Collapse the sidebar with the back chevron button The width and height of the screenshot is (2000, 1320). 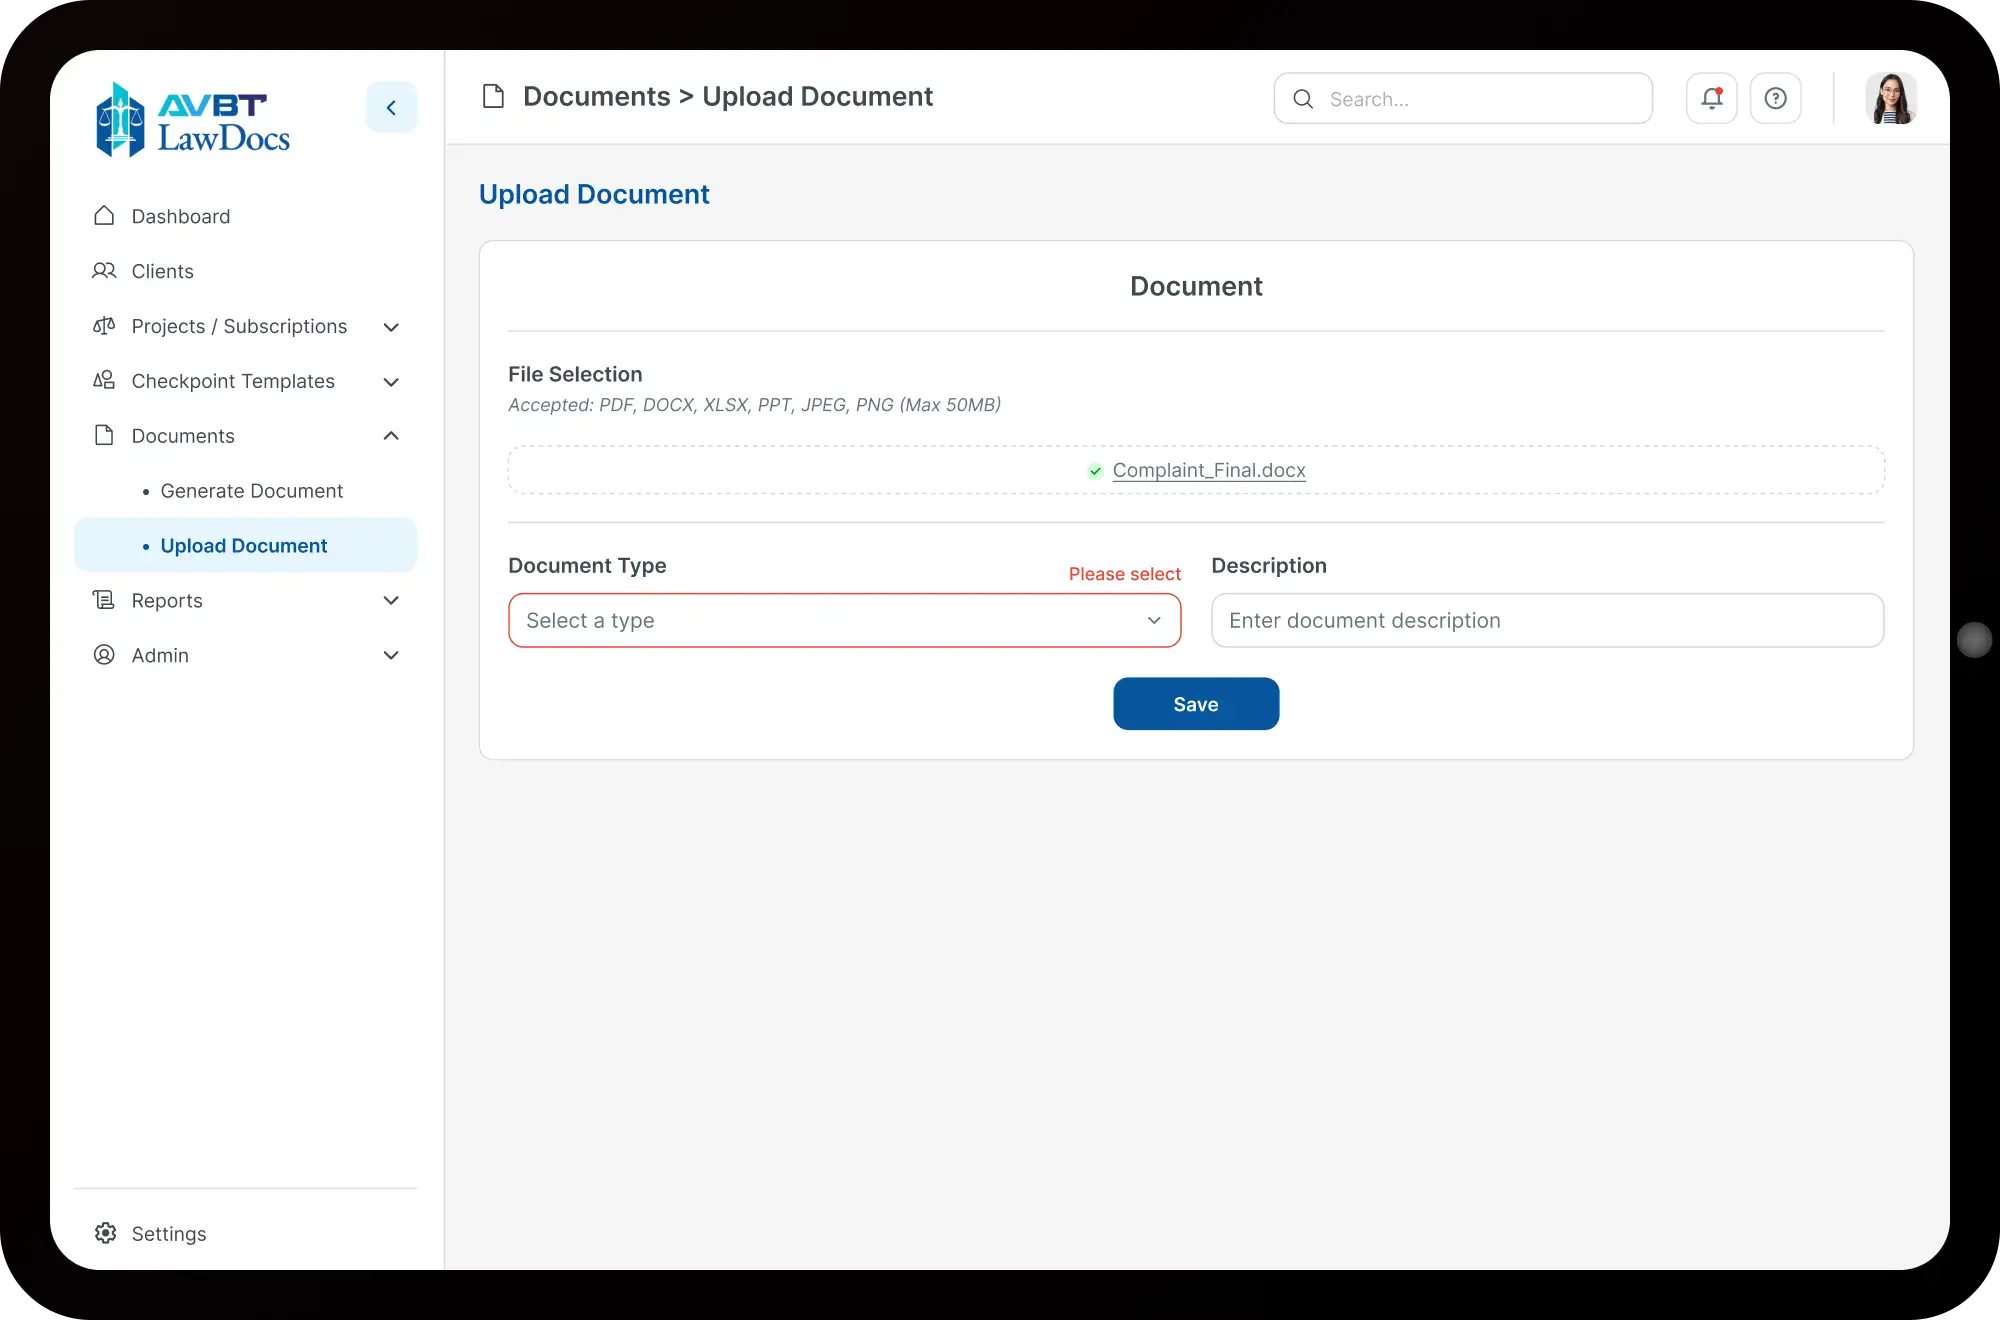tap(391, 107)
